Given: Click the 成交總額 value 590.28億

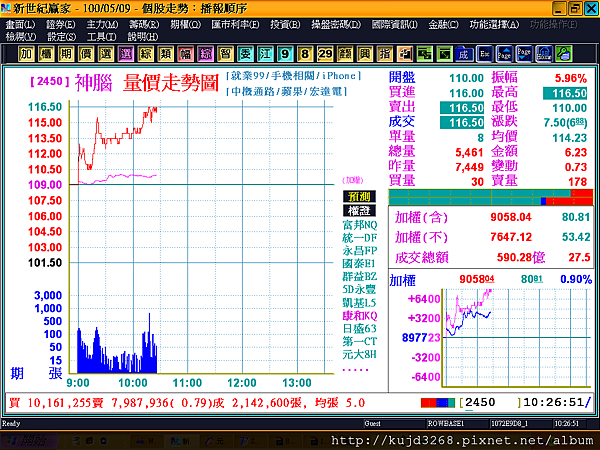Looking at the screenshot, I should pyautogui.click(x=521, y=257).
